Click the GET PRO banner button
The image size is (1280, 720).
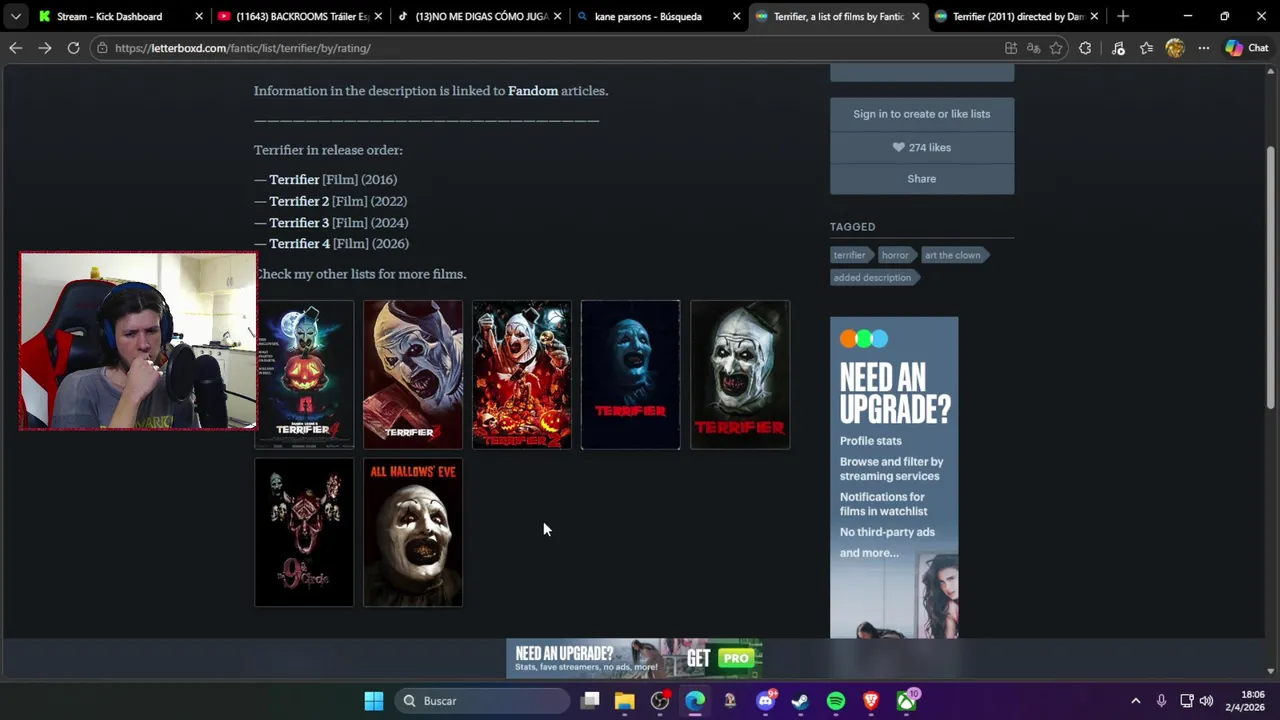(720, 658)
